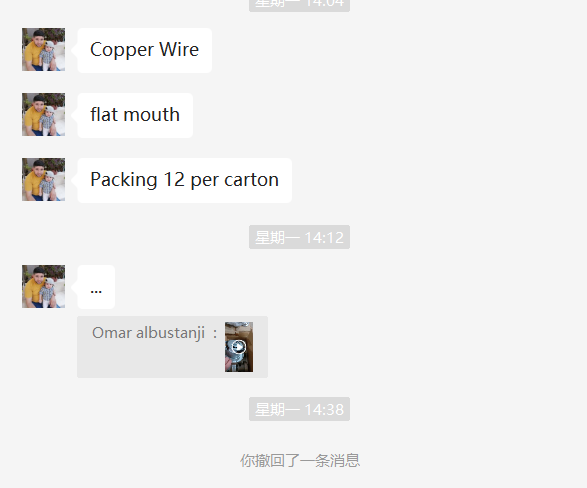
Task: Open the video thumbnail in quoted message
Action: [239, 347]
